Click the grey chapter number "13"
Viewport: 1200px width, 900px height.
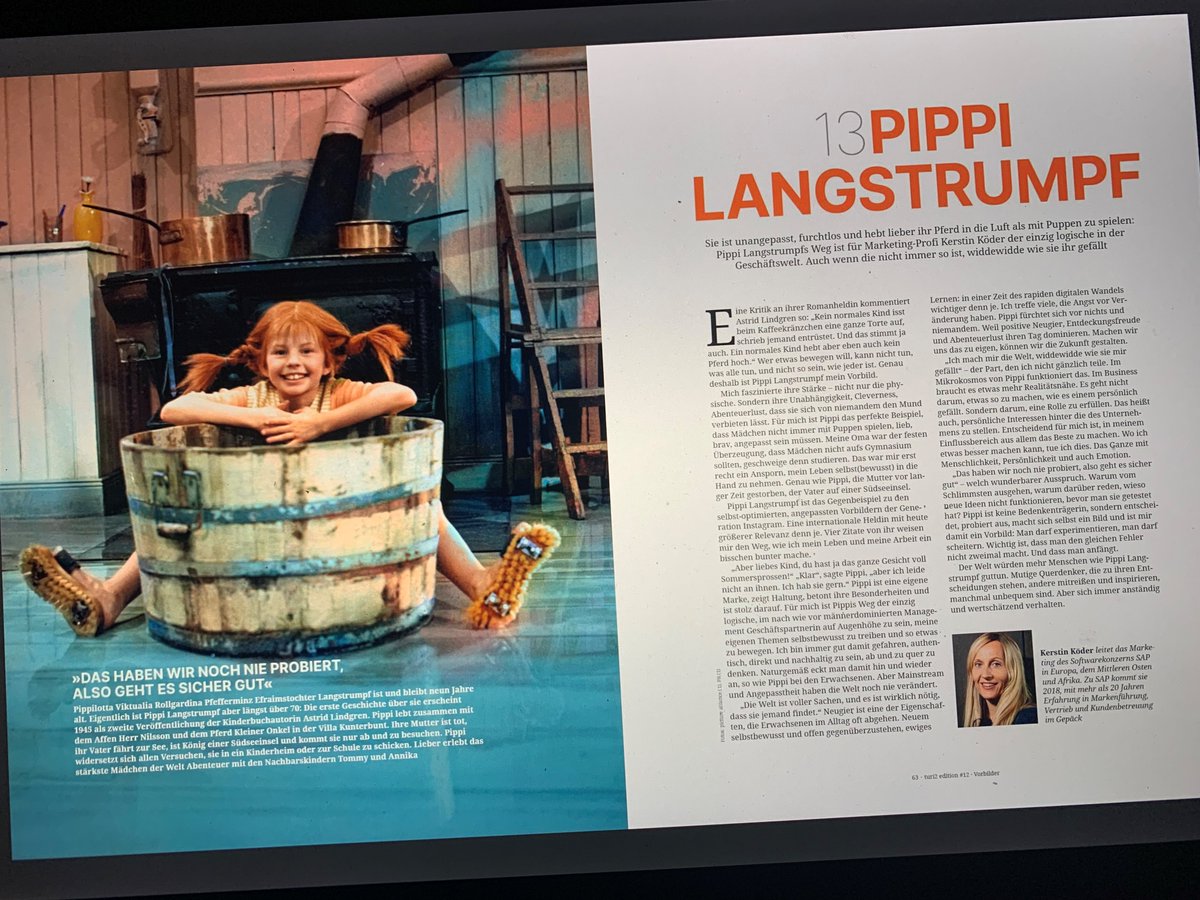click(840, 133)
